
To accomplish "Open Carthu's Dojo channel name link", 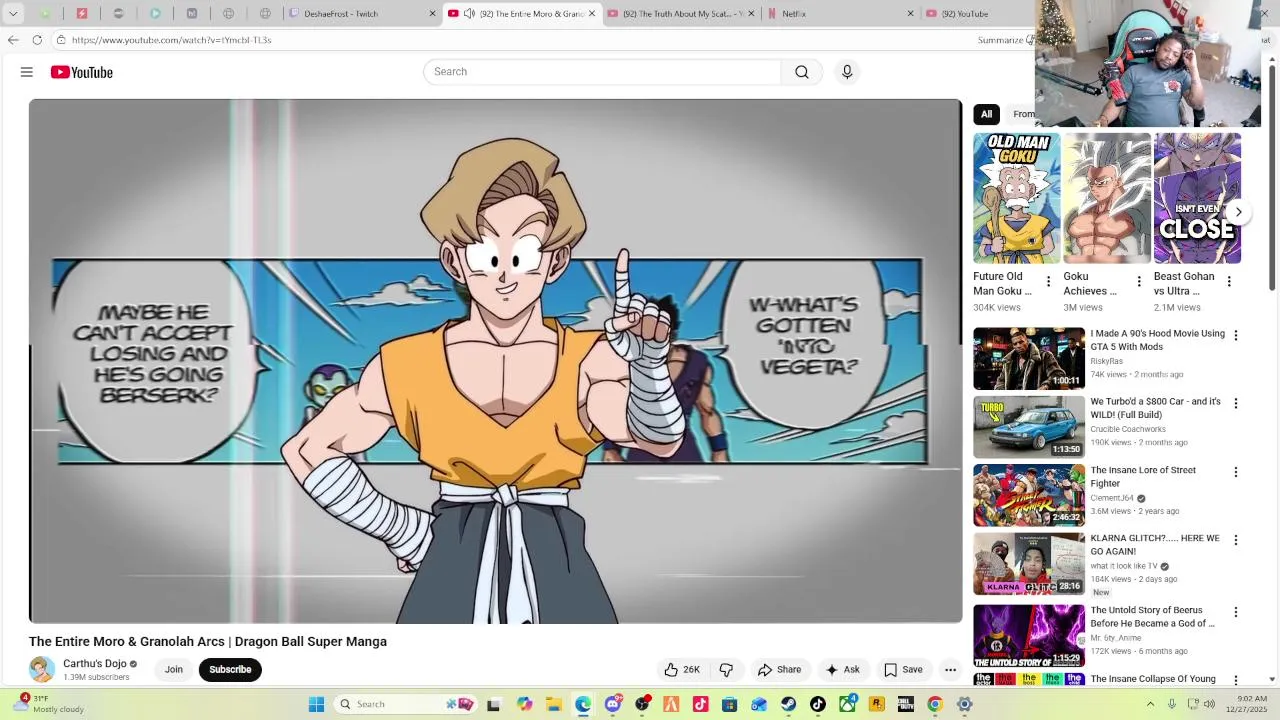I will click(95, 664).
